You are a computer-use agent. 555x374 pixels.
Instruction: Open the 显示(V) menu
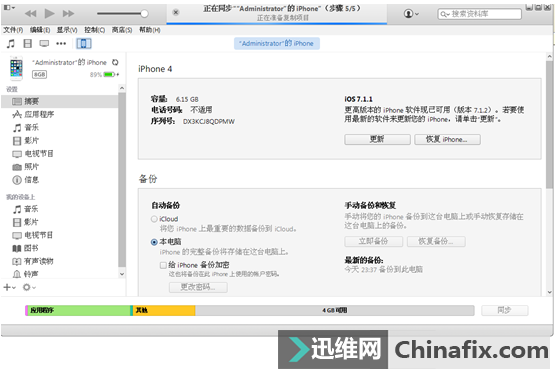(x=67, y=30)
